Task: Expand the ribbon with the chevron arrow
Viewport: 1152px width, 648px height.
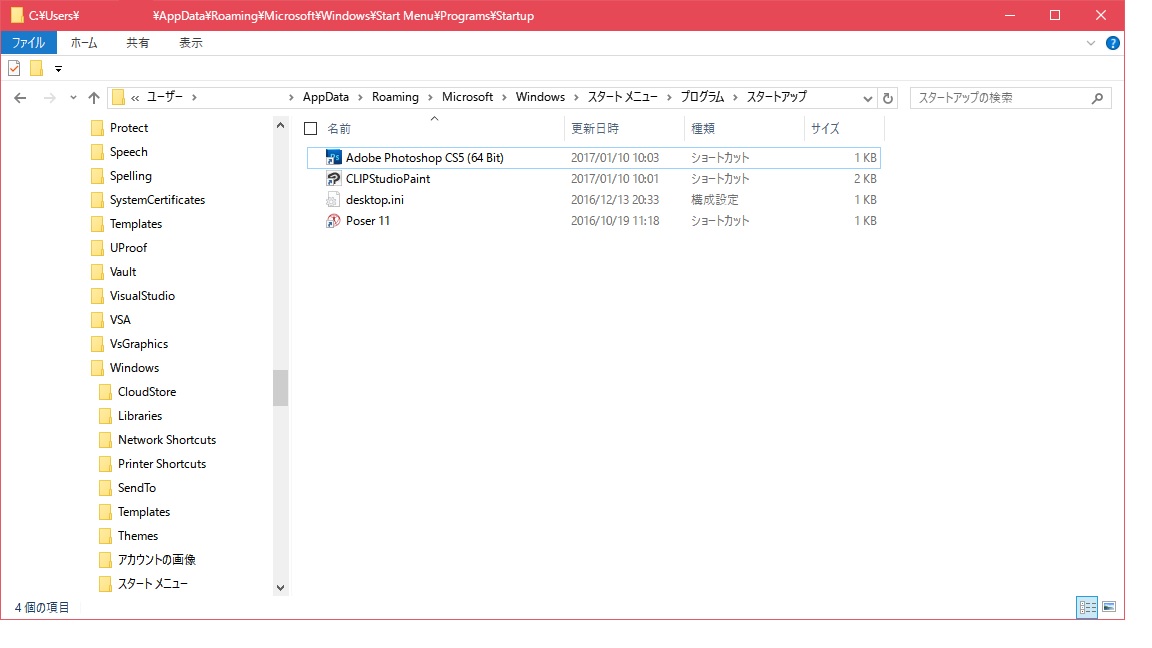Action: tap(1090, 43)
